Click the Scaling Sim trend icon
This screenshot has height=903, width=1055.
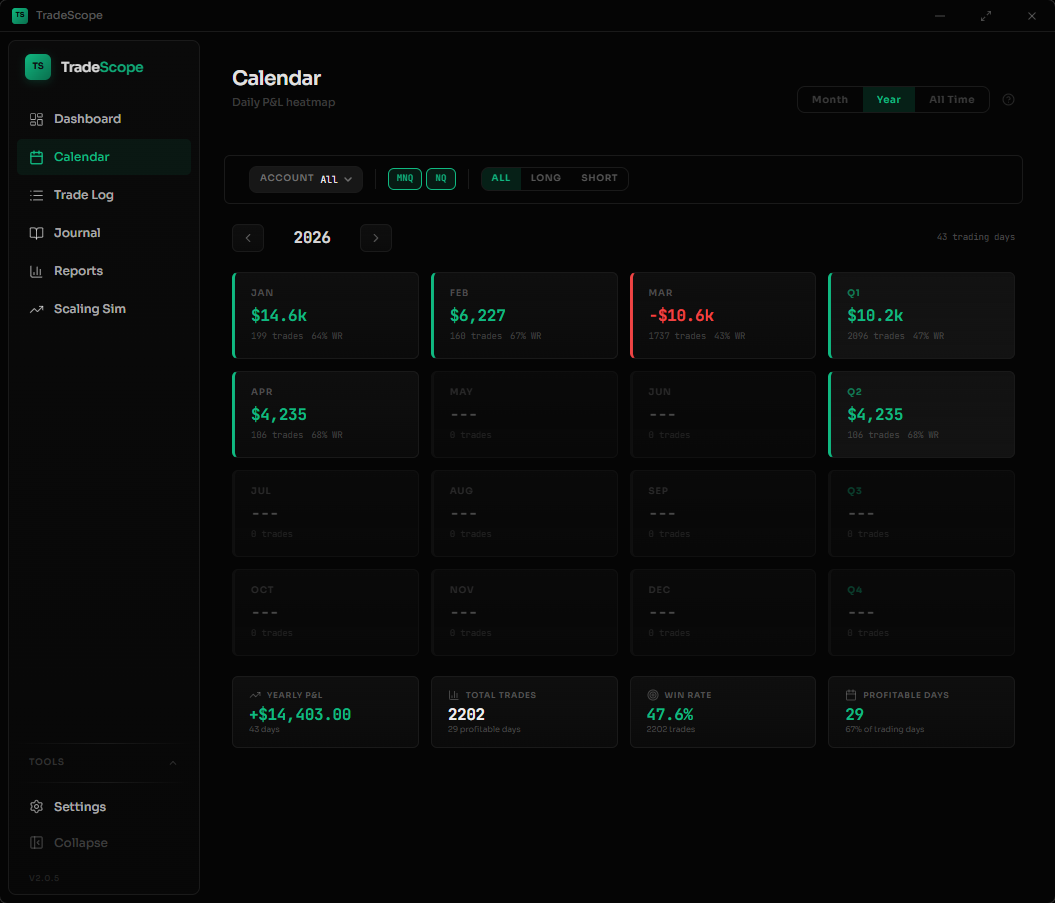pos(37,309)
